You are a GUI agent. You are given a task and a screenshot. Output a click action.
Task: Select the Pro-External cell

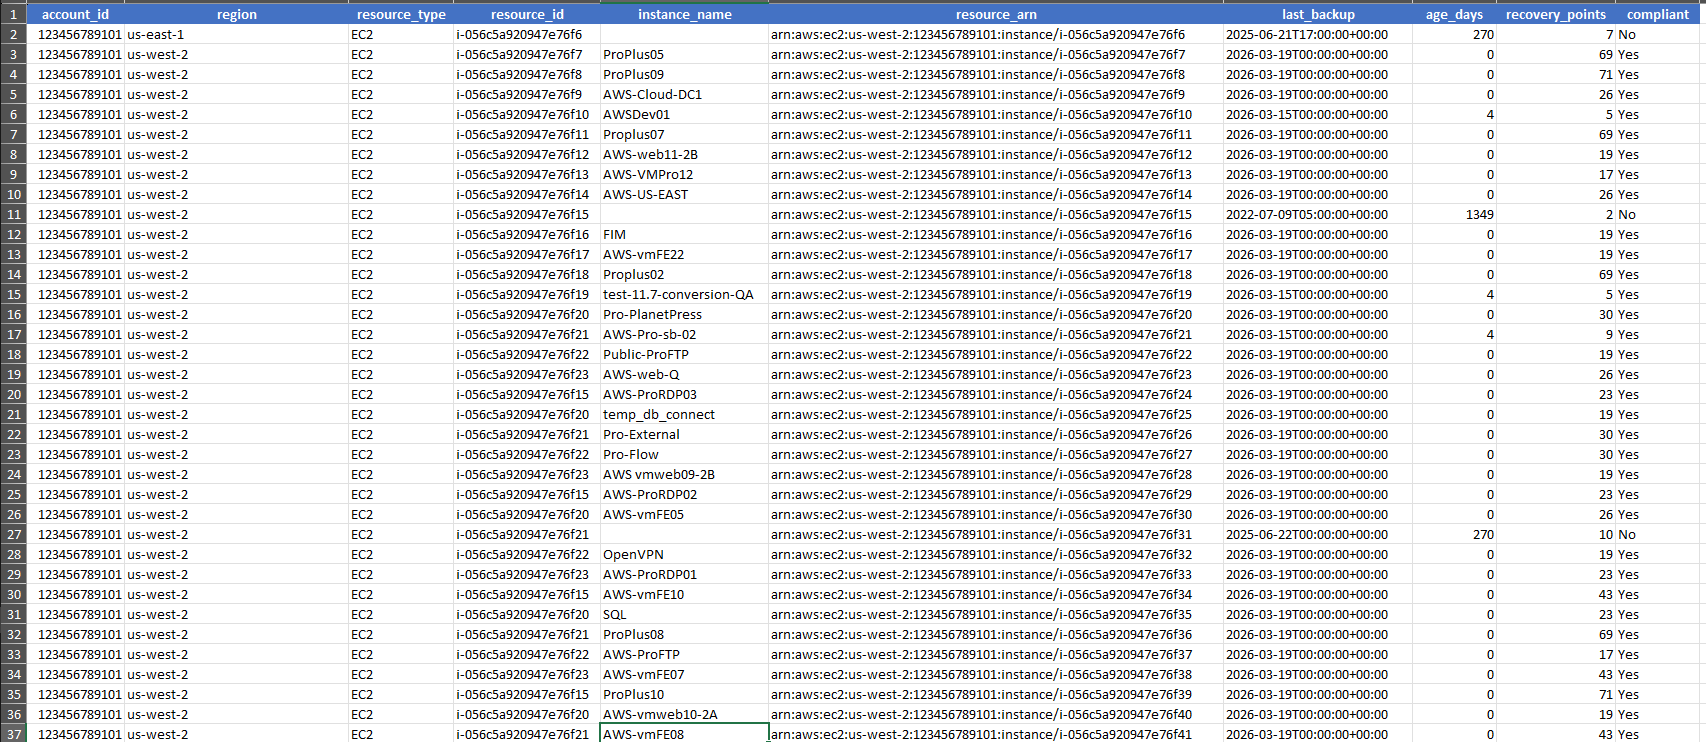click(x=684, y=434)
